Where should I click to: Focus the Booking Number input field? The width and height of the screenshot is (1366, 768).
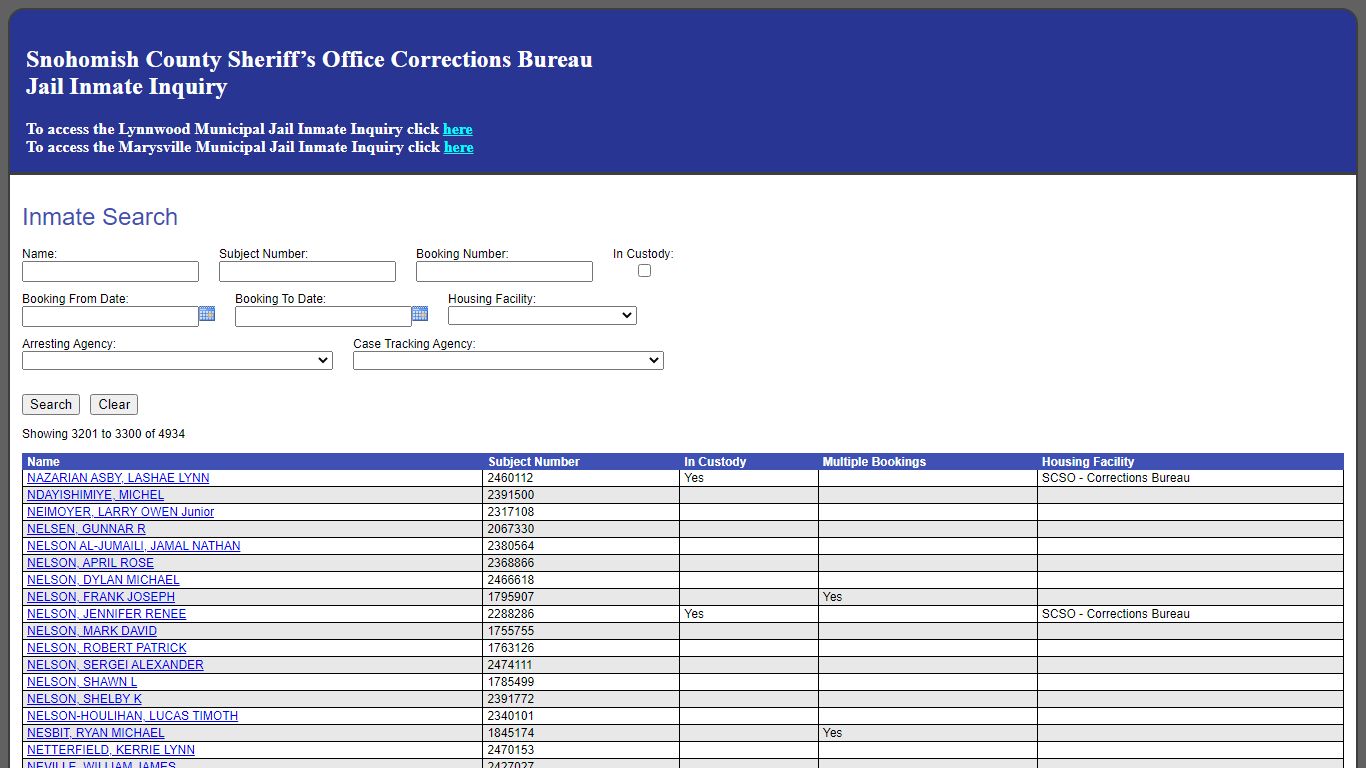click(x=504, y=272)
